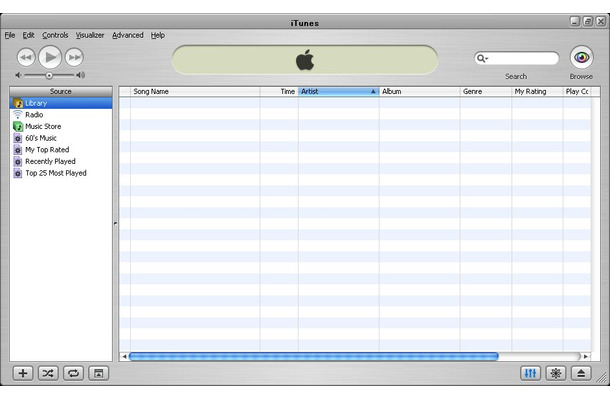The image size is (610, 400).
Task: Click the maximum volume speaker icon
Action: (x=81, y=75)
